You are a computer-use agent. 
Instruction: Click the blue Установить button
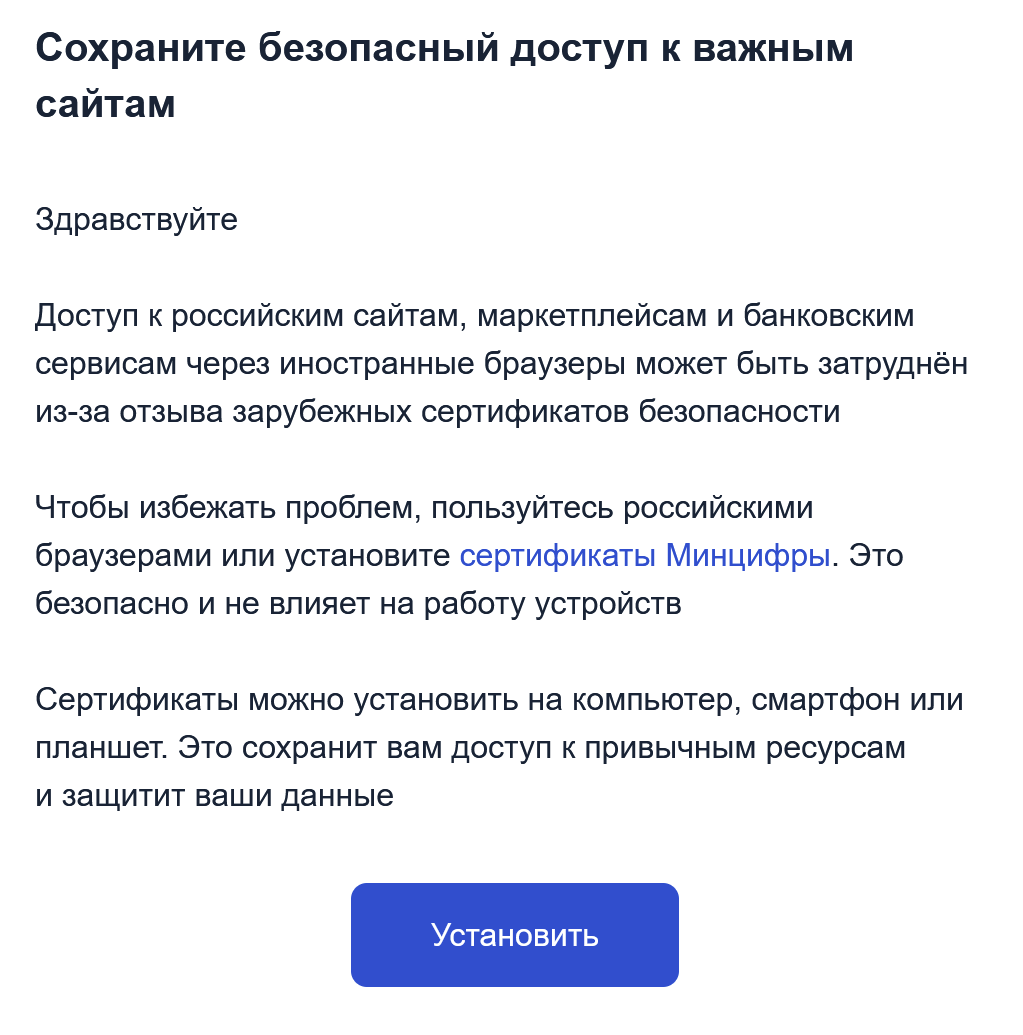click(x=514, y=935)
